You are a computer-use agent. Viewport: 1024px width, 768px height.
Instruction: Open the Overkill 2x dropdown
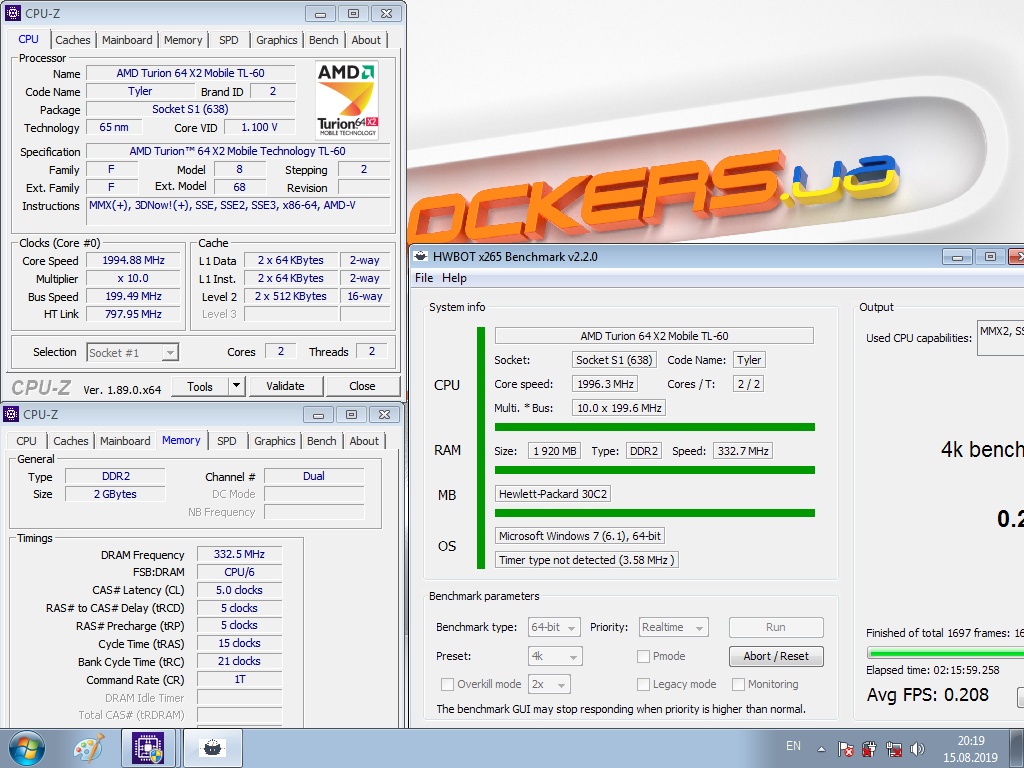pyautogui.click(x=549, y=684)
